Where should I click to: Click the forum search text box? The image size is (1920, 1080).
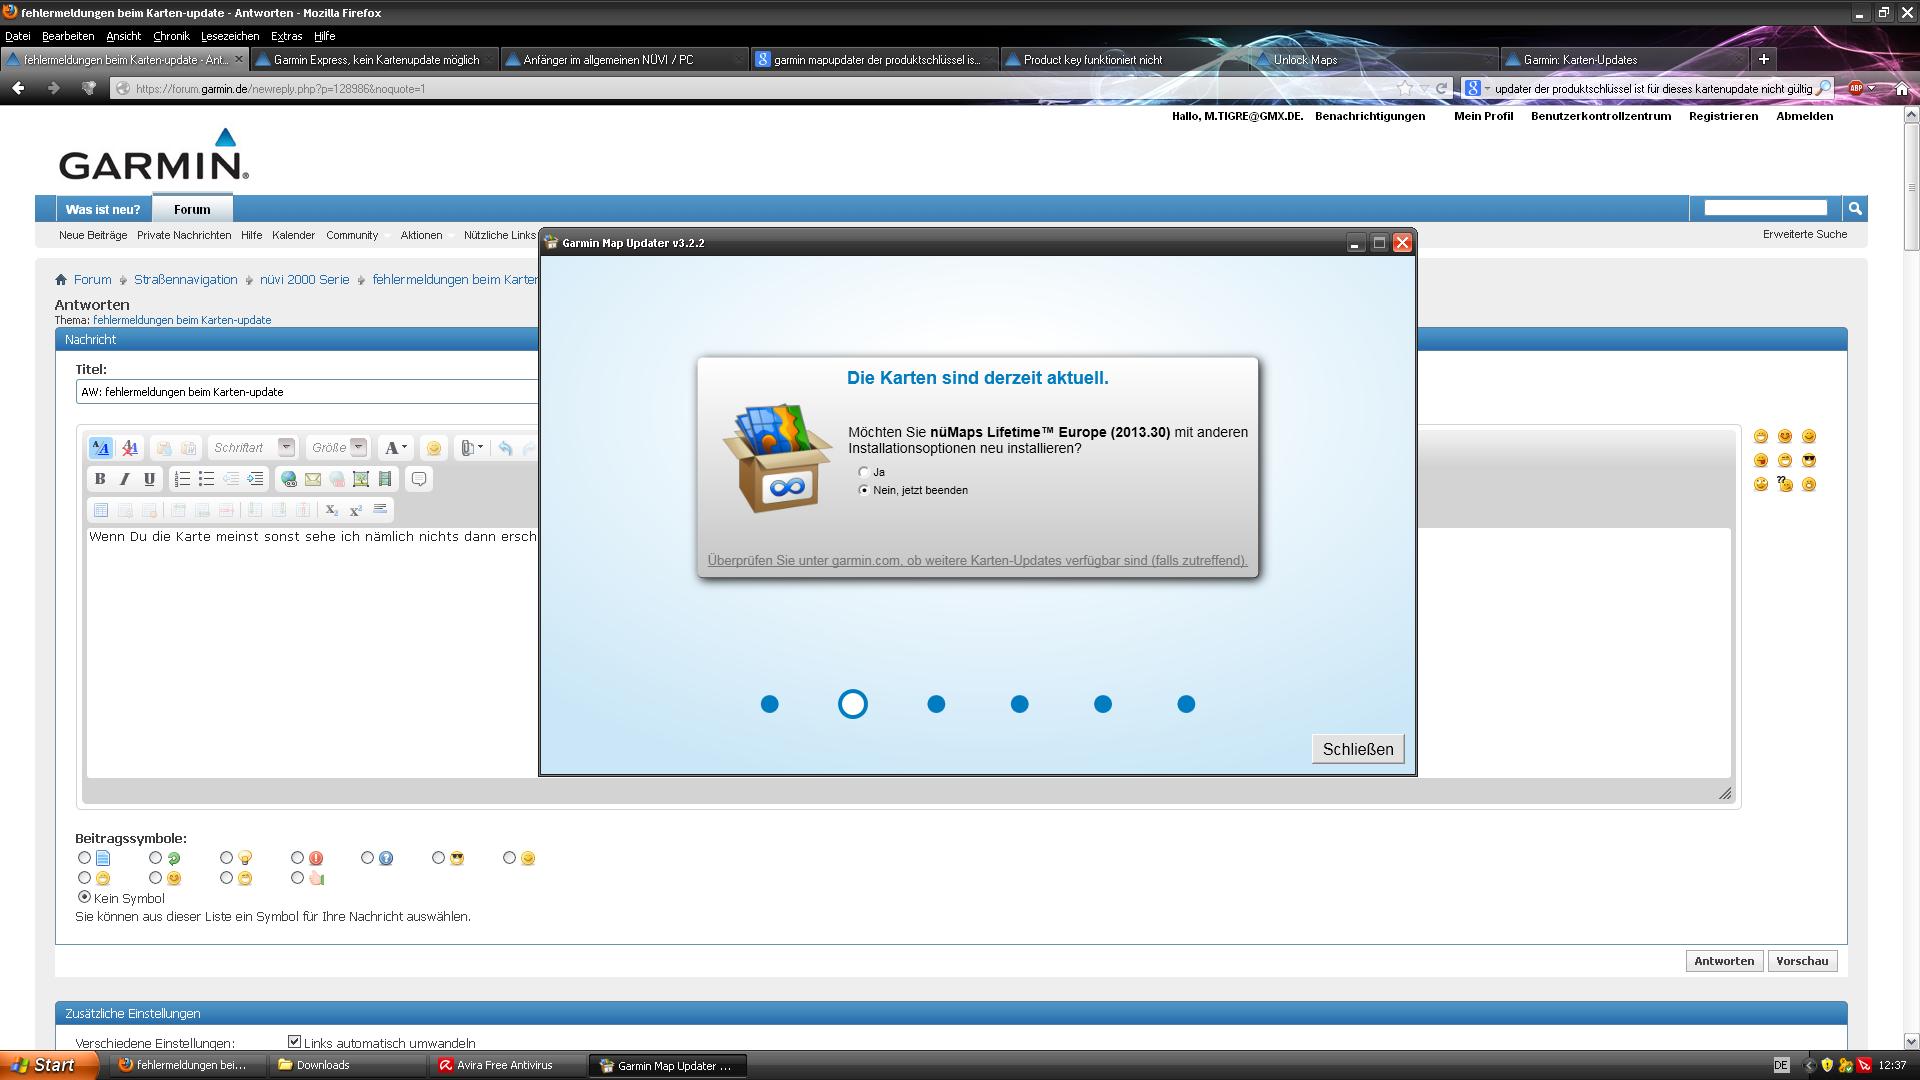(x=1766, y=208)
